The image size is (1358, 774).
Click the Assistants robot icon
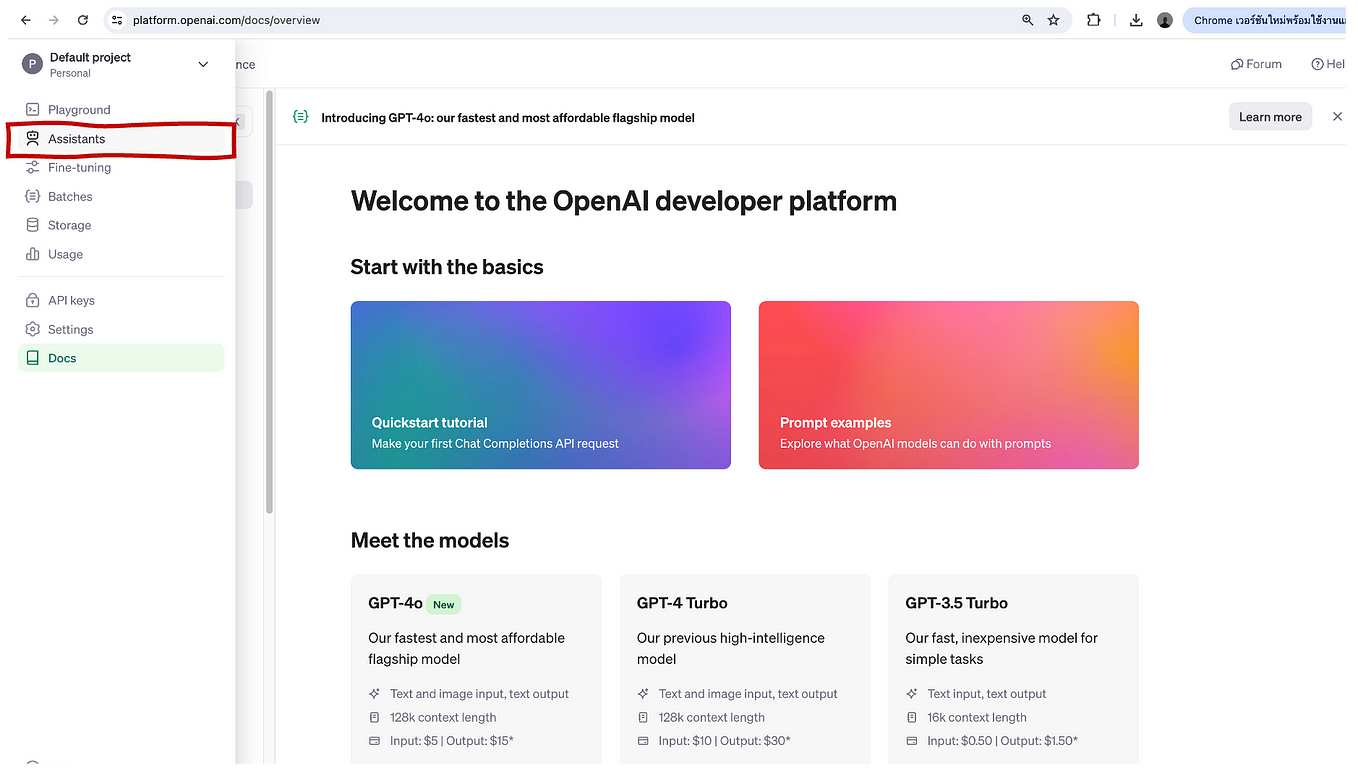coord(33,139)
